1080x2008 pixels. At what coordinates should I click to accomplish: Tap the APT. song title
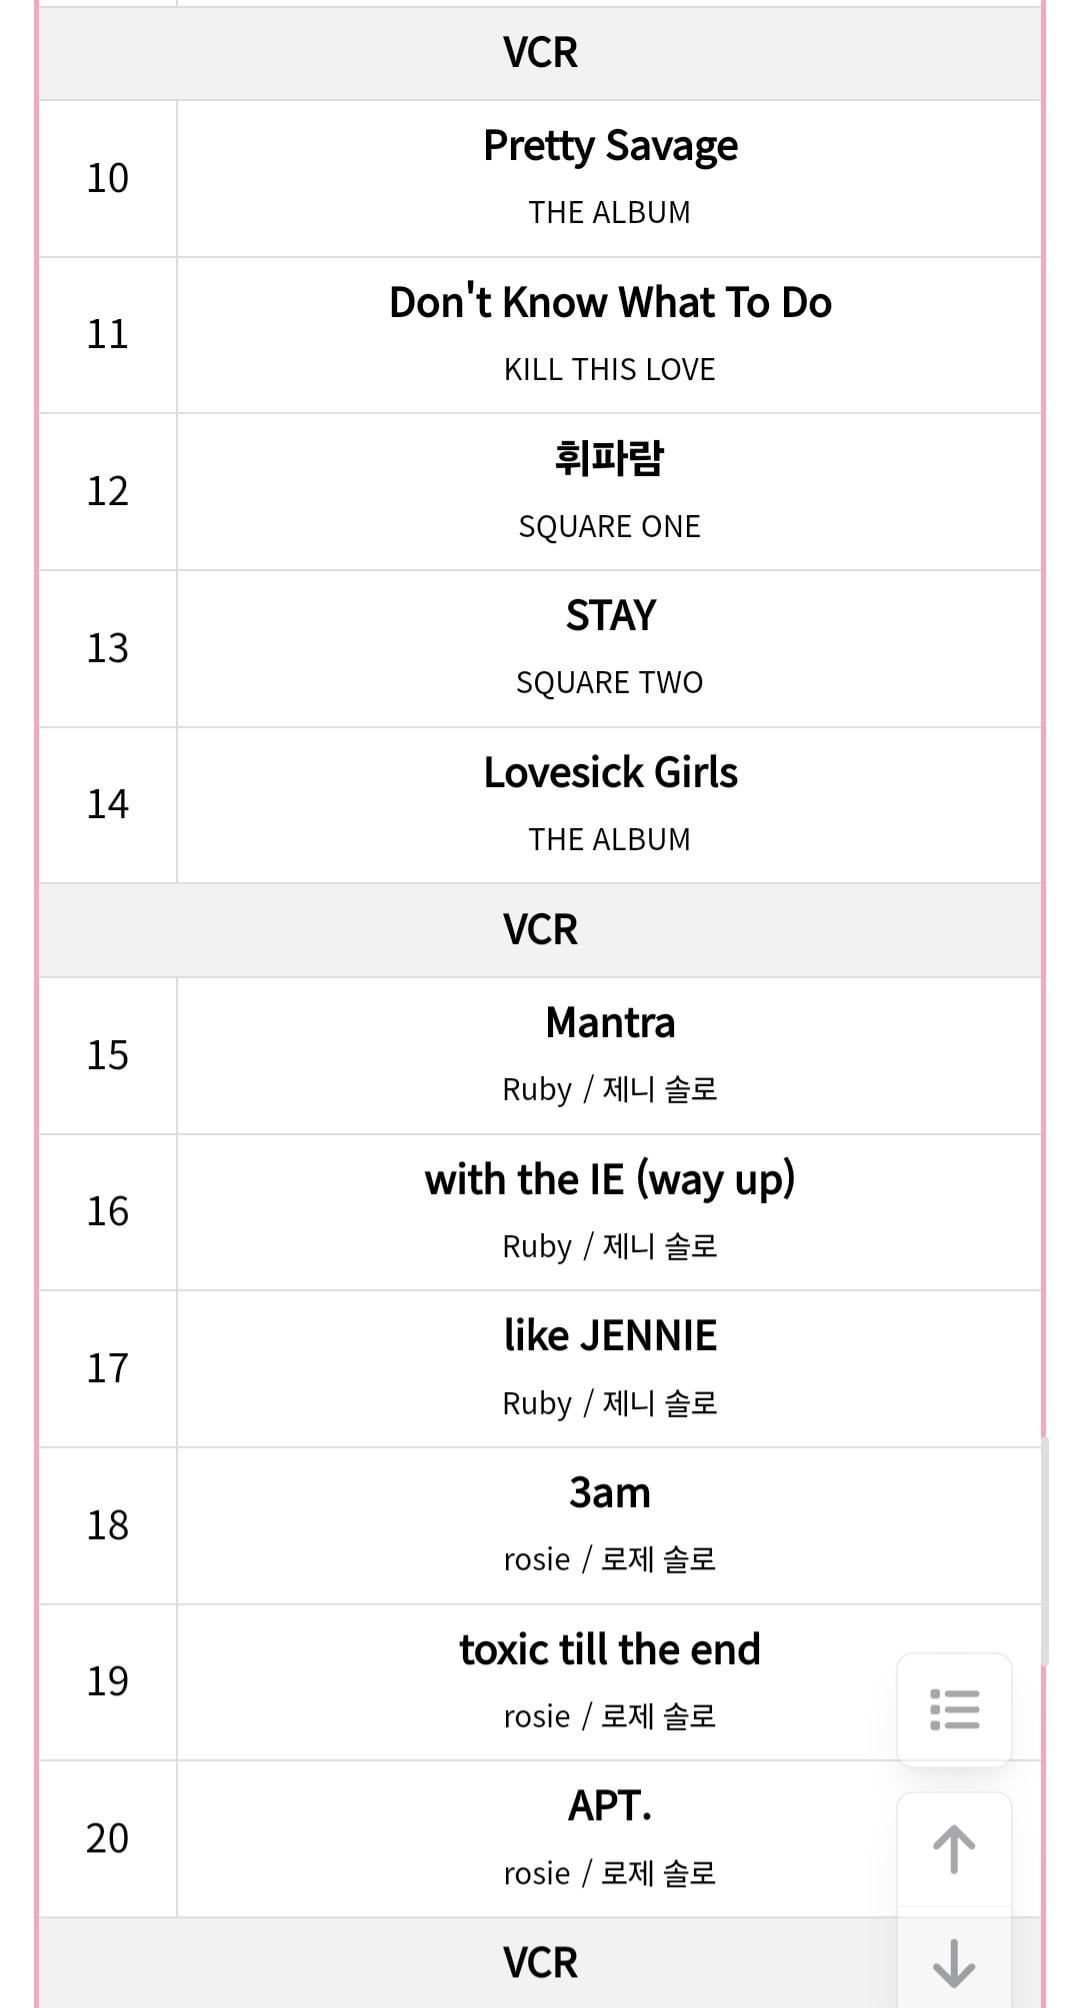click(610, 1806)
